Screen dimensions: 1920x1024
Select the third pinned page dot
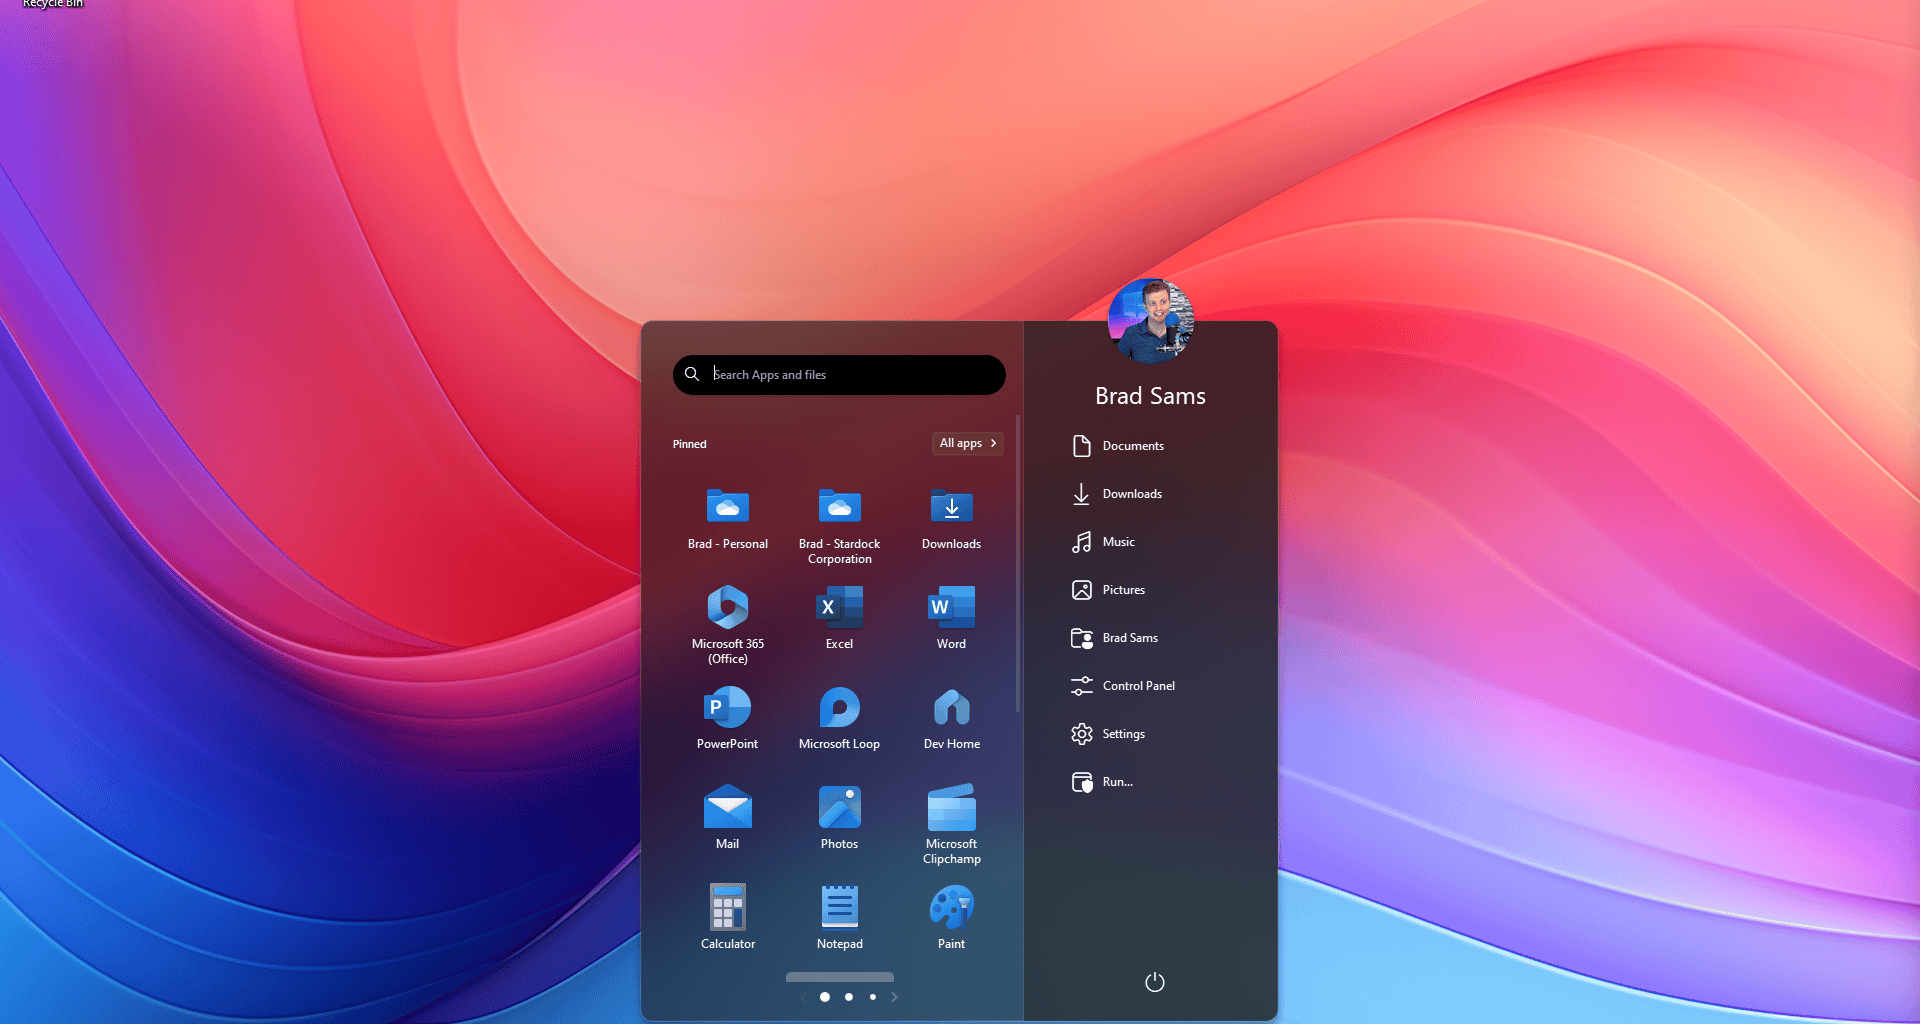[x=873, y=997]
